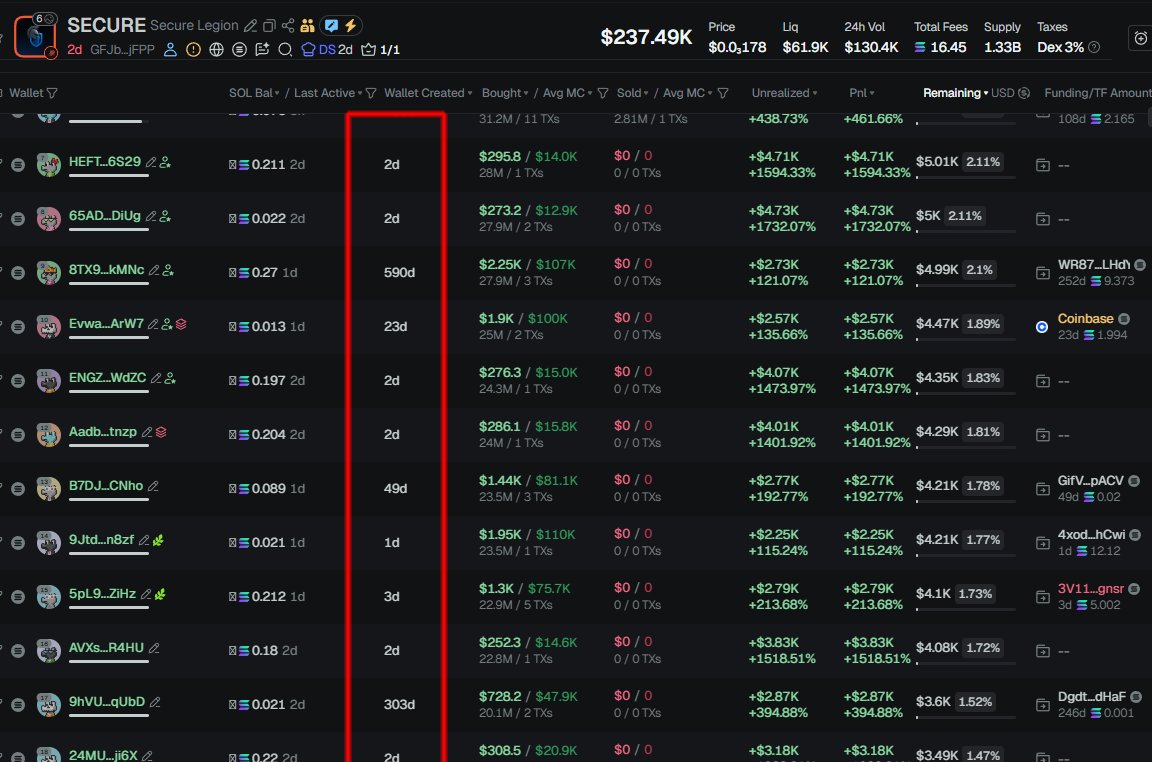The height and width of the screenshot is (762, 1152).
Task: Sort by the SOL Bal column
Action: [x=254, y=93]
